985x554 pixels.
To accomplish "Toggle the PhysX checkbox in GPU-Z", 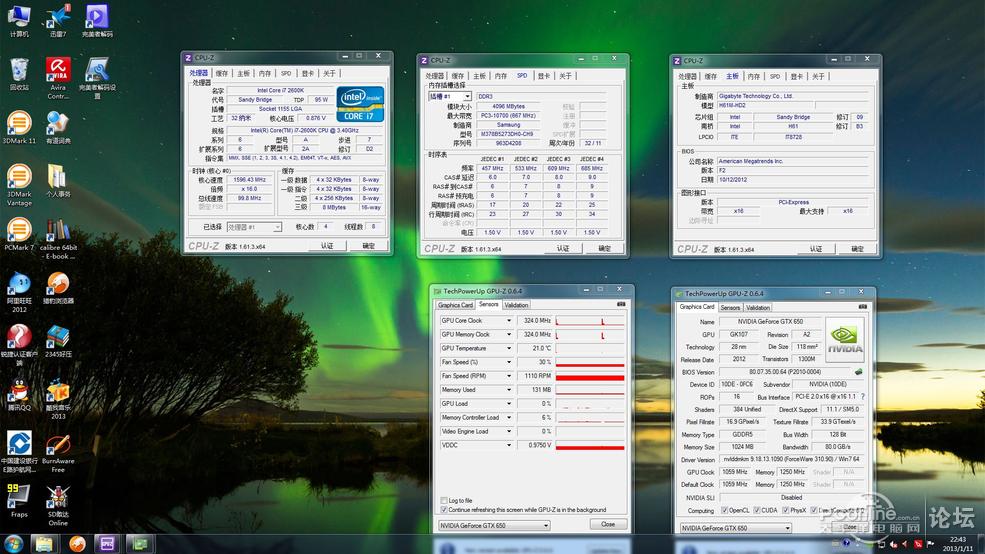I will [786, 510].
